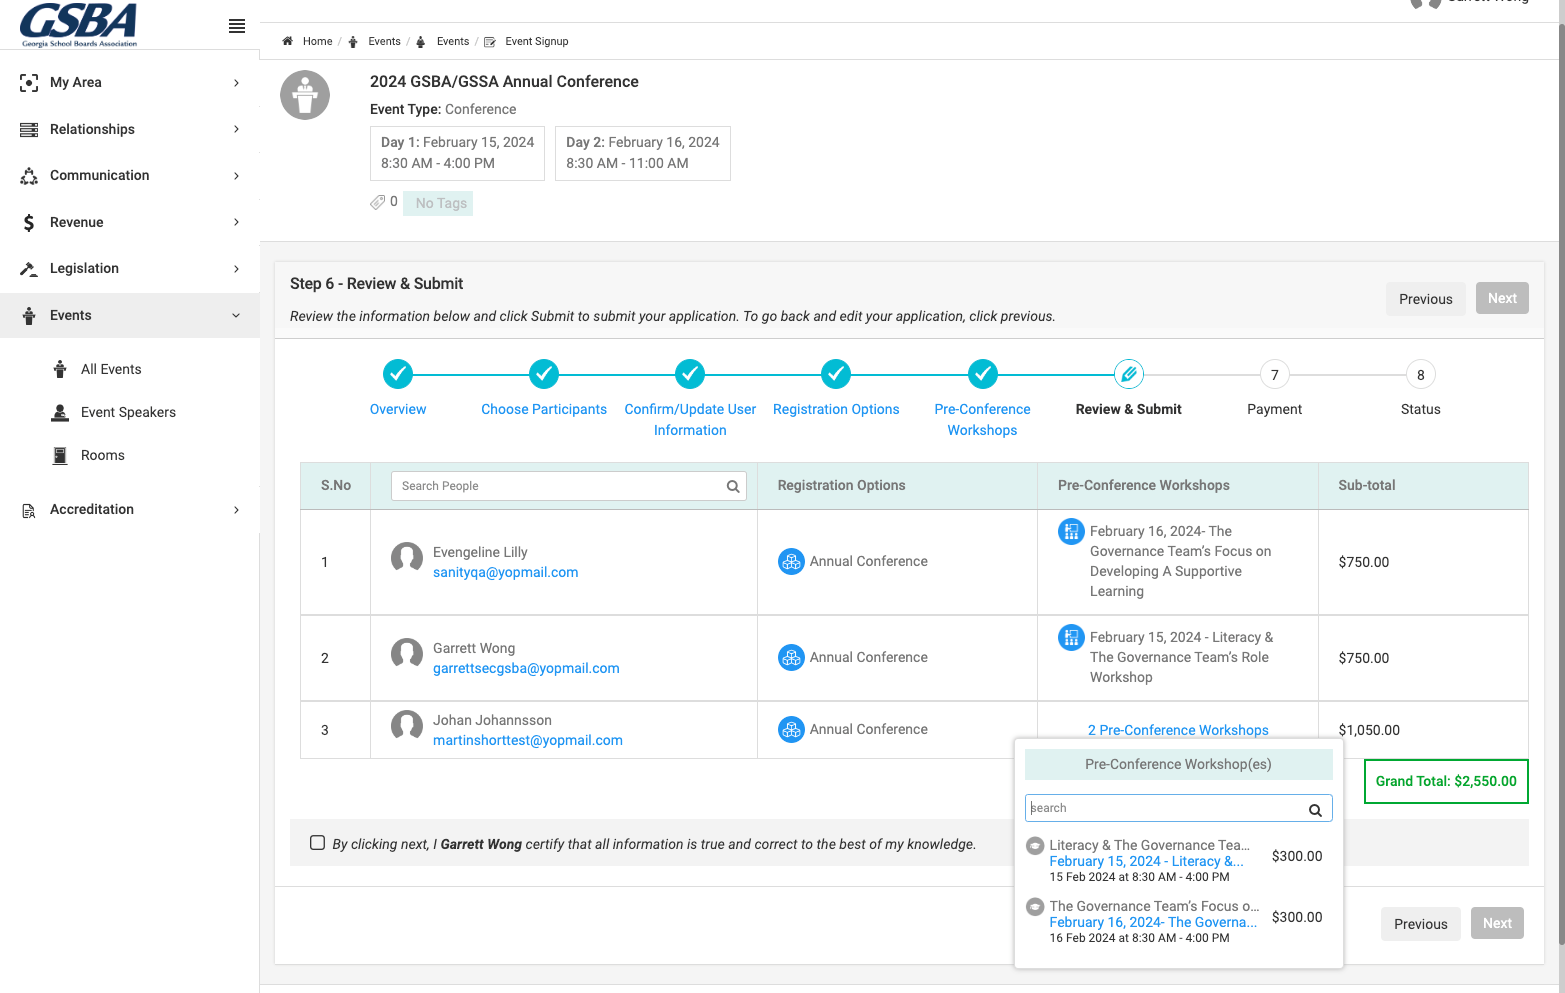Click the search icon in the workshops popup
The width and height of the screenshot is (1565, 993).
1315,809
